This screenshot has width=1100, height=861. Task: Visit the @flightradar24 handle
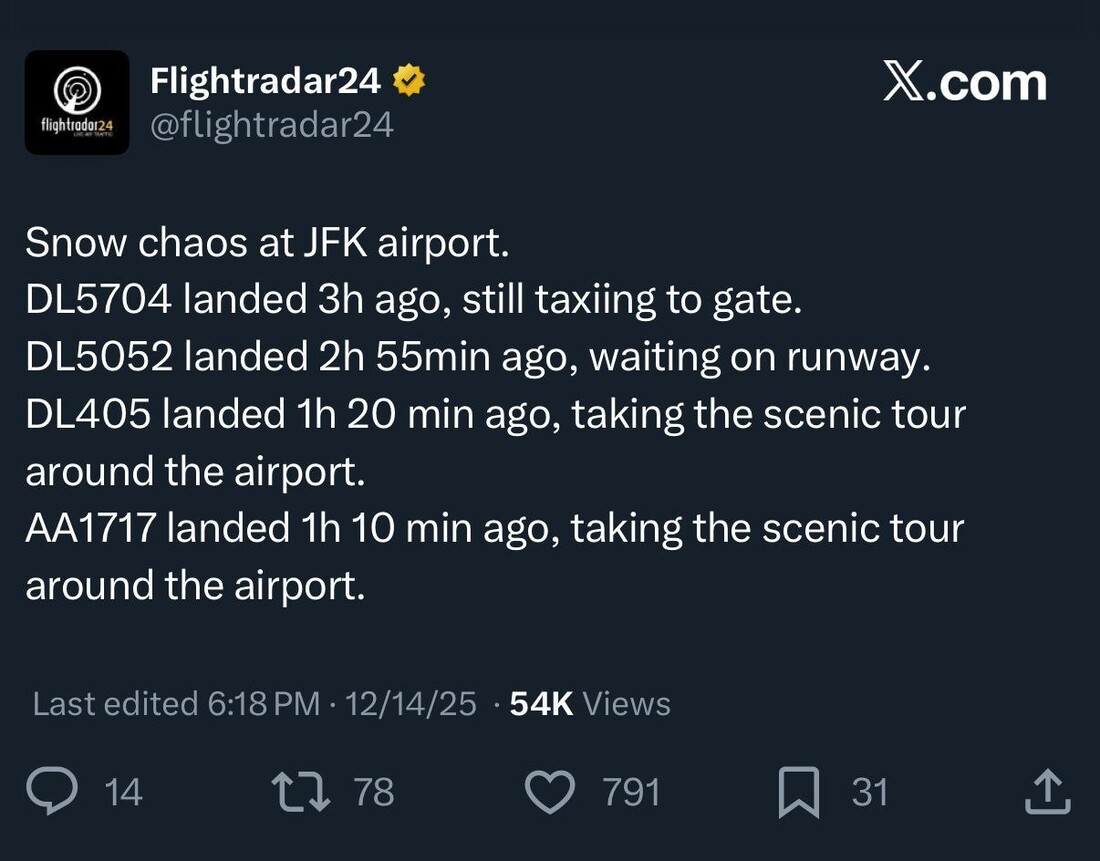click(x=272, y=125)
